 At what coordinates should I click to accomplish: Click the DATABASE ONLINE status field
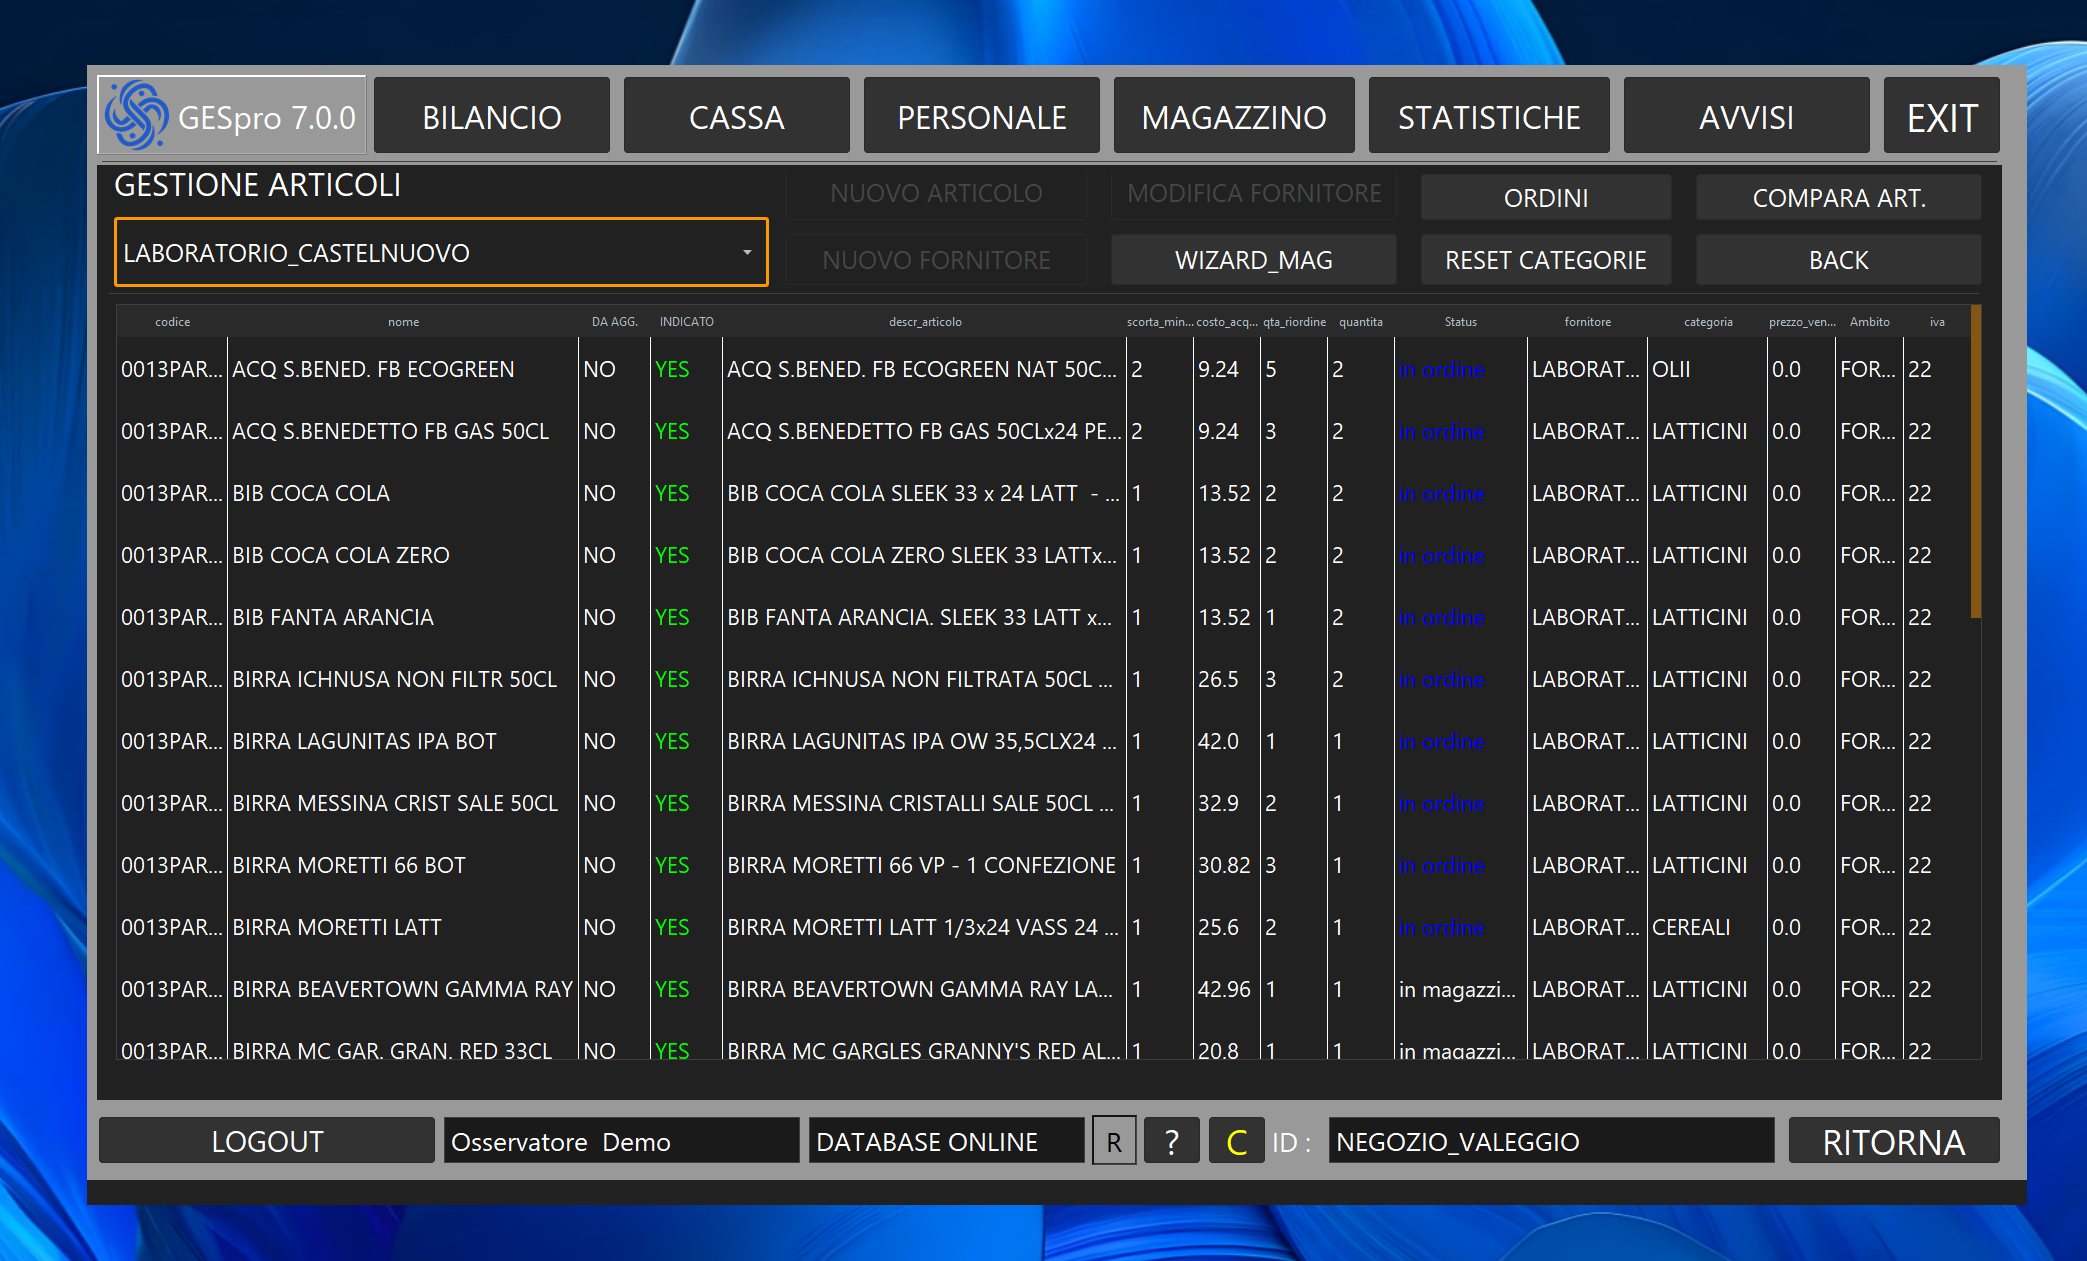tap(946, 1140)
